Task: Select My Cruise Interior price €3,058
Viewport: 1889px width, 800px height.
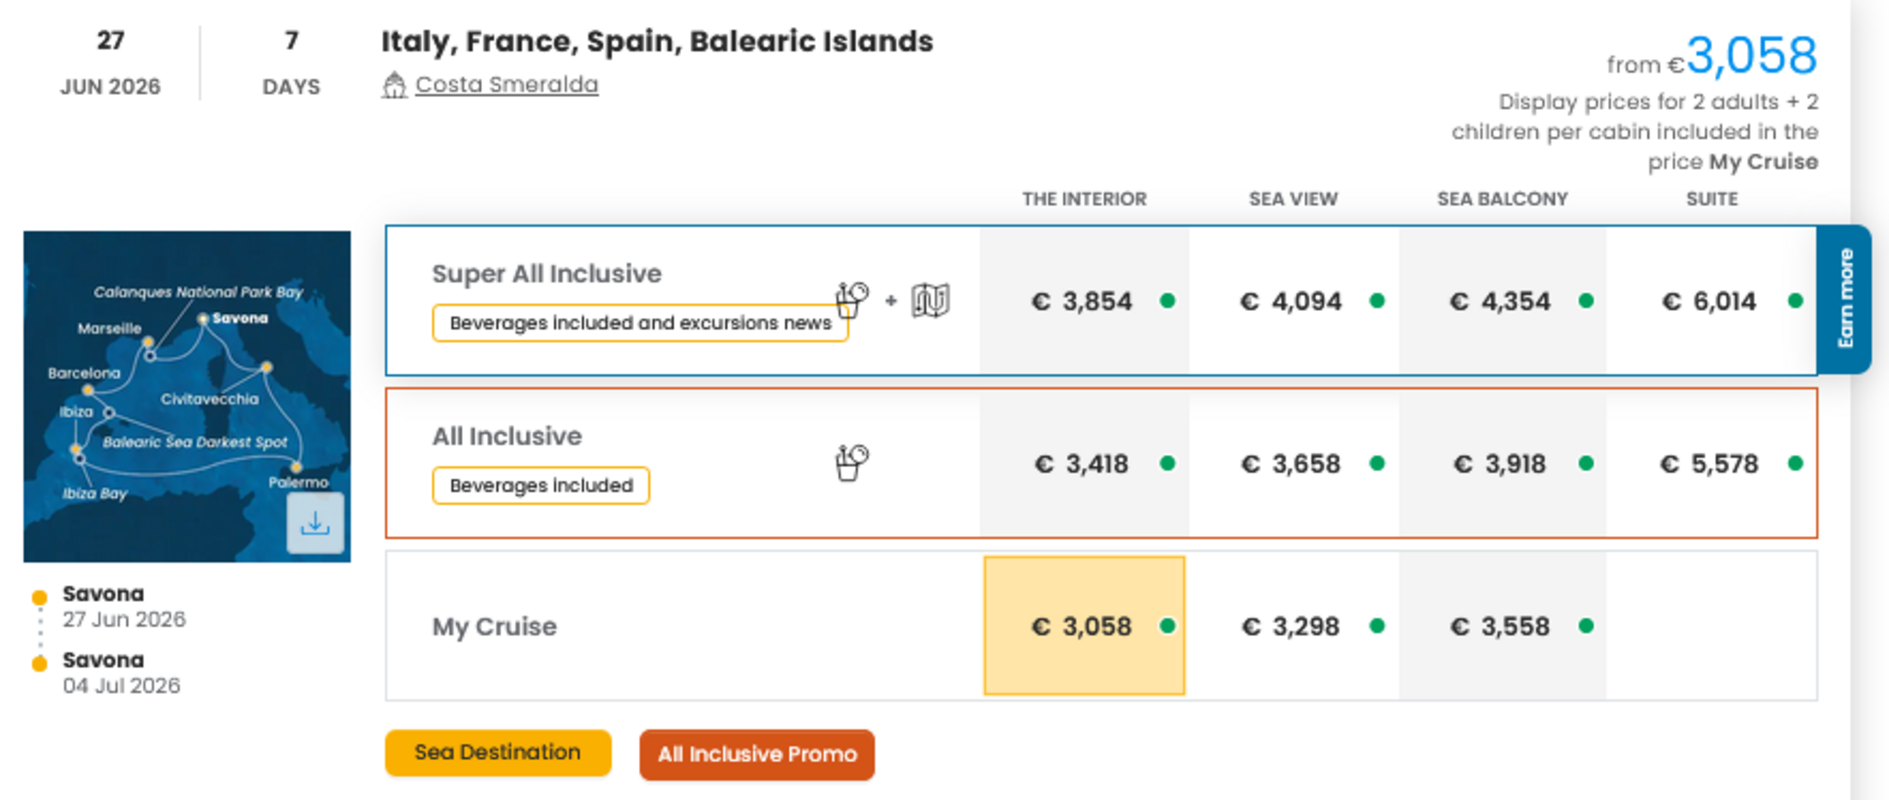Action: click(1084, 626)
